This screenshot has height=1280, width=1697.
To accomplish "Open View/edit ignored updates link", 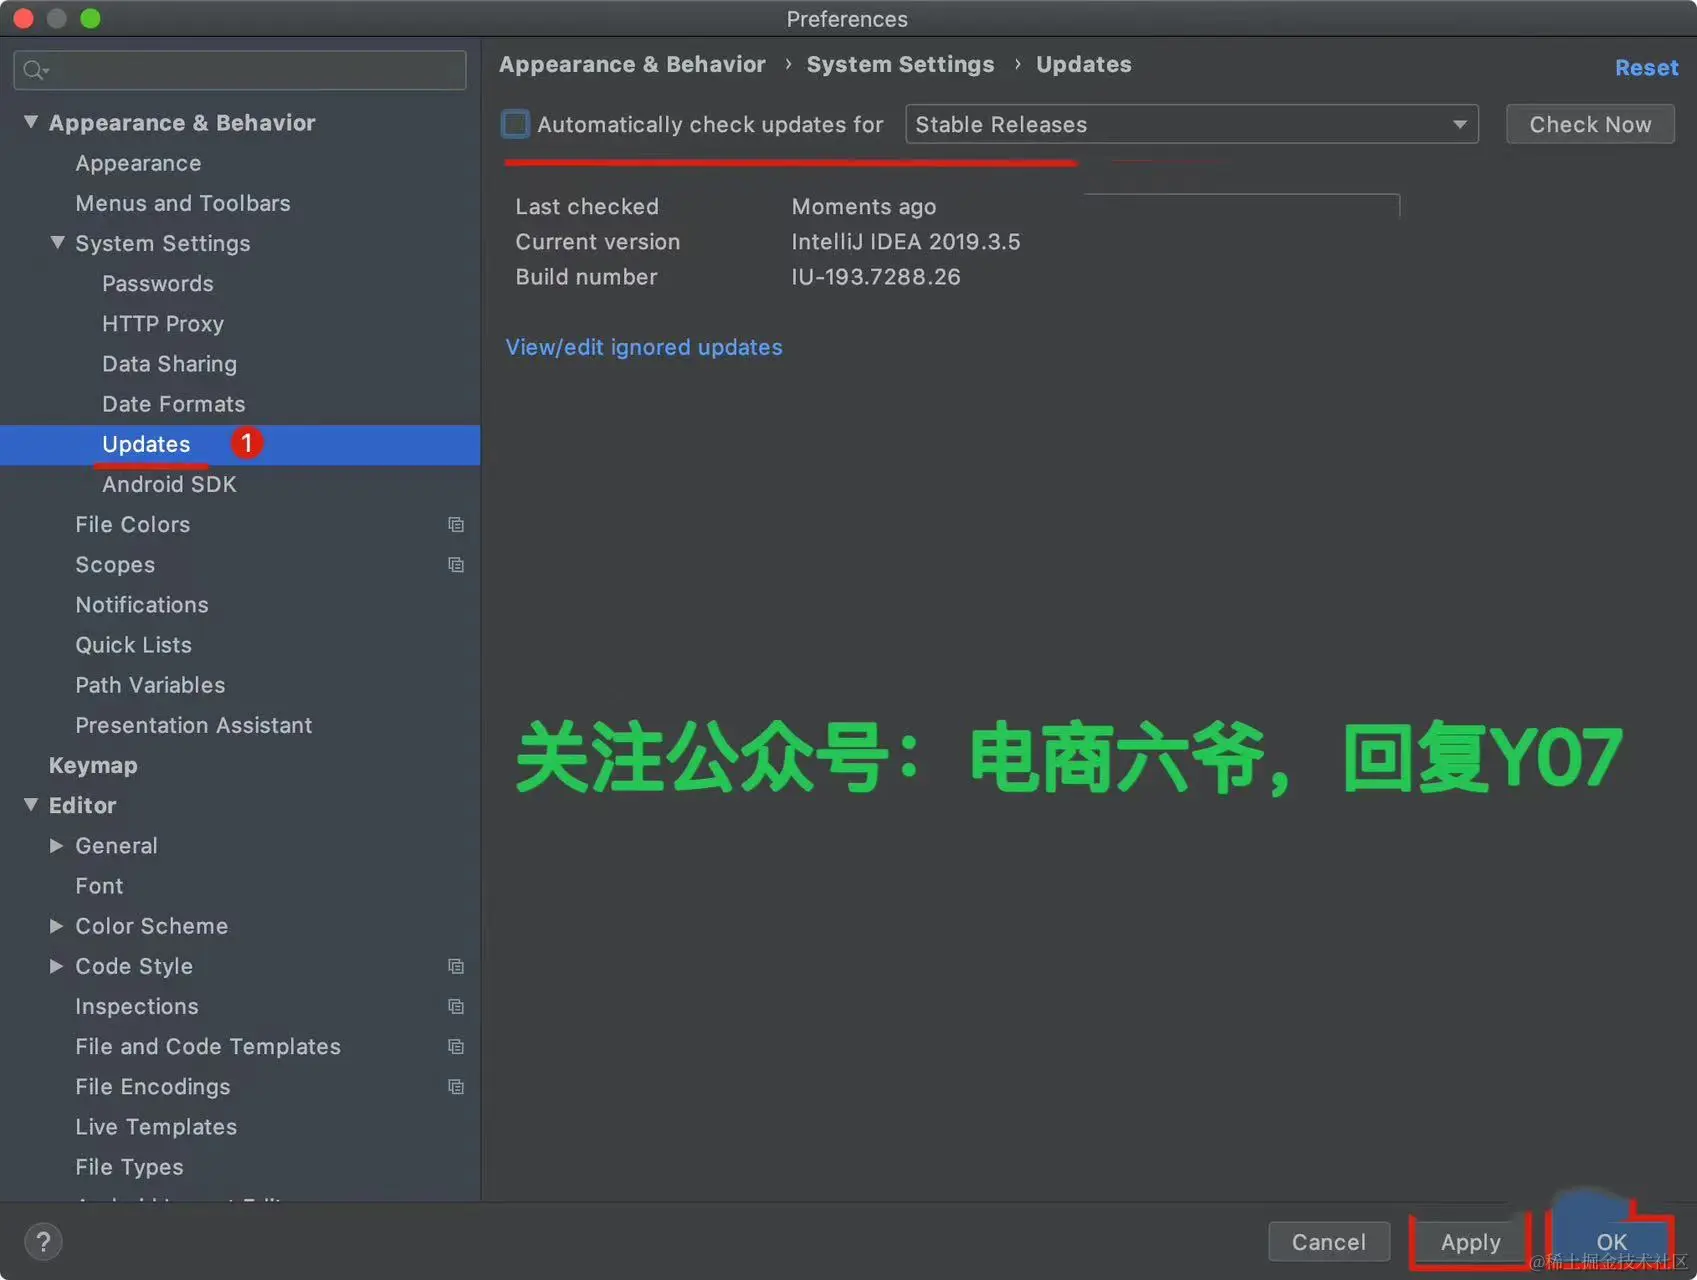I will tap(644, 347).
